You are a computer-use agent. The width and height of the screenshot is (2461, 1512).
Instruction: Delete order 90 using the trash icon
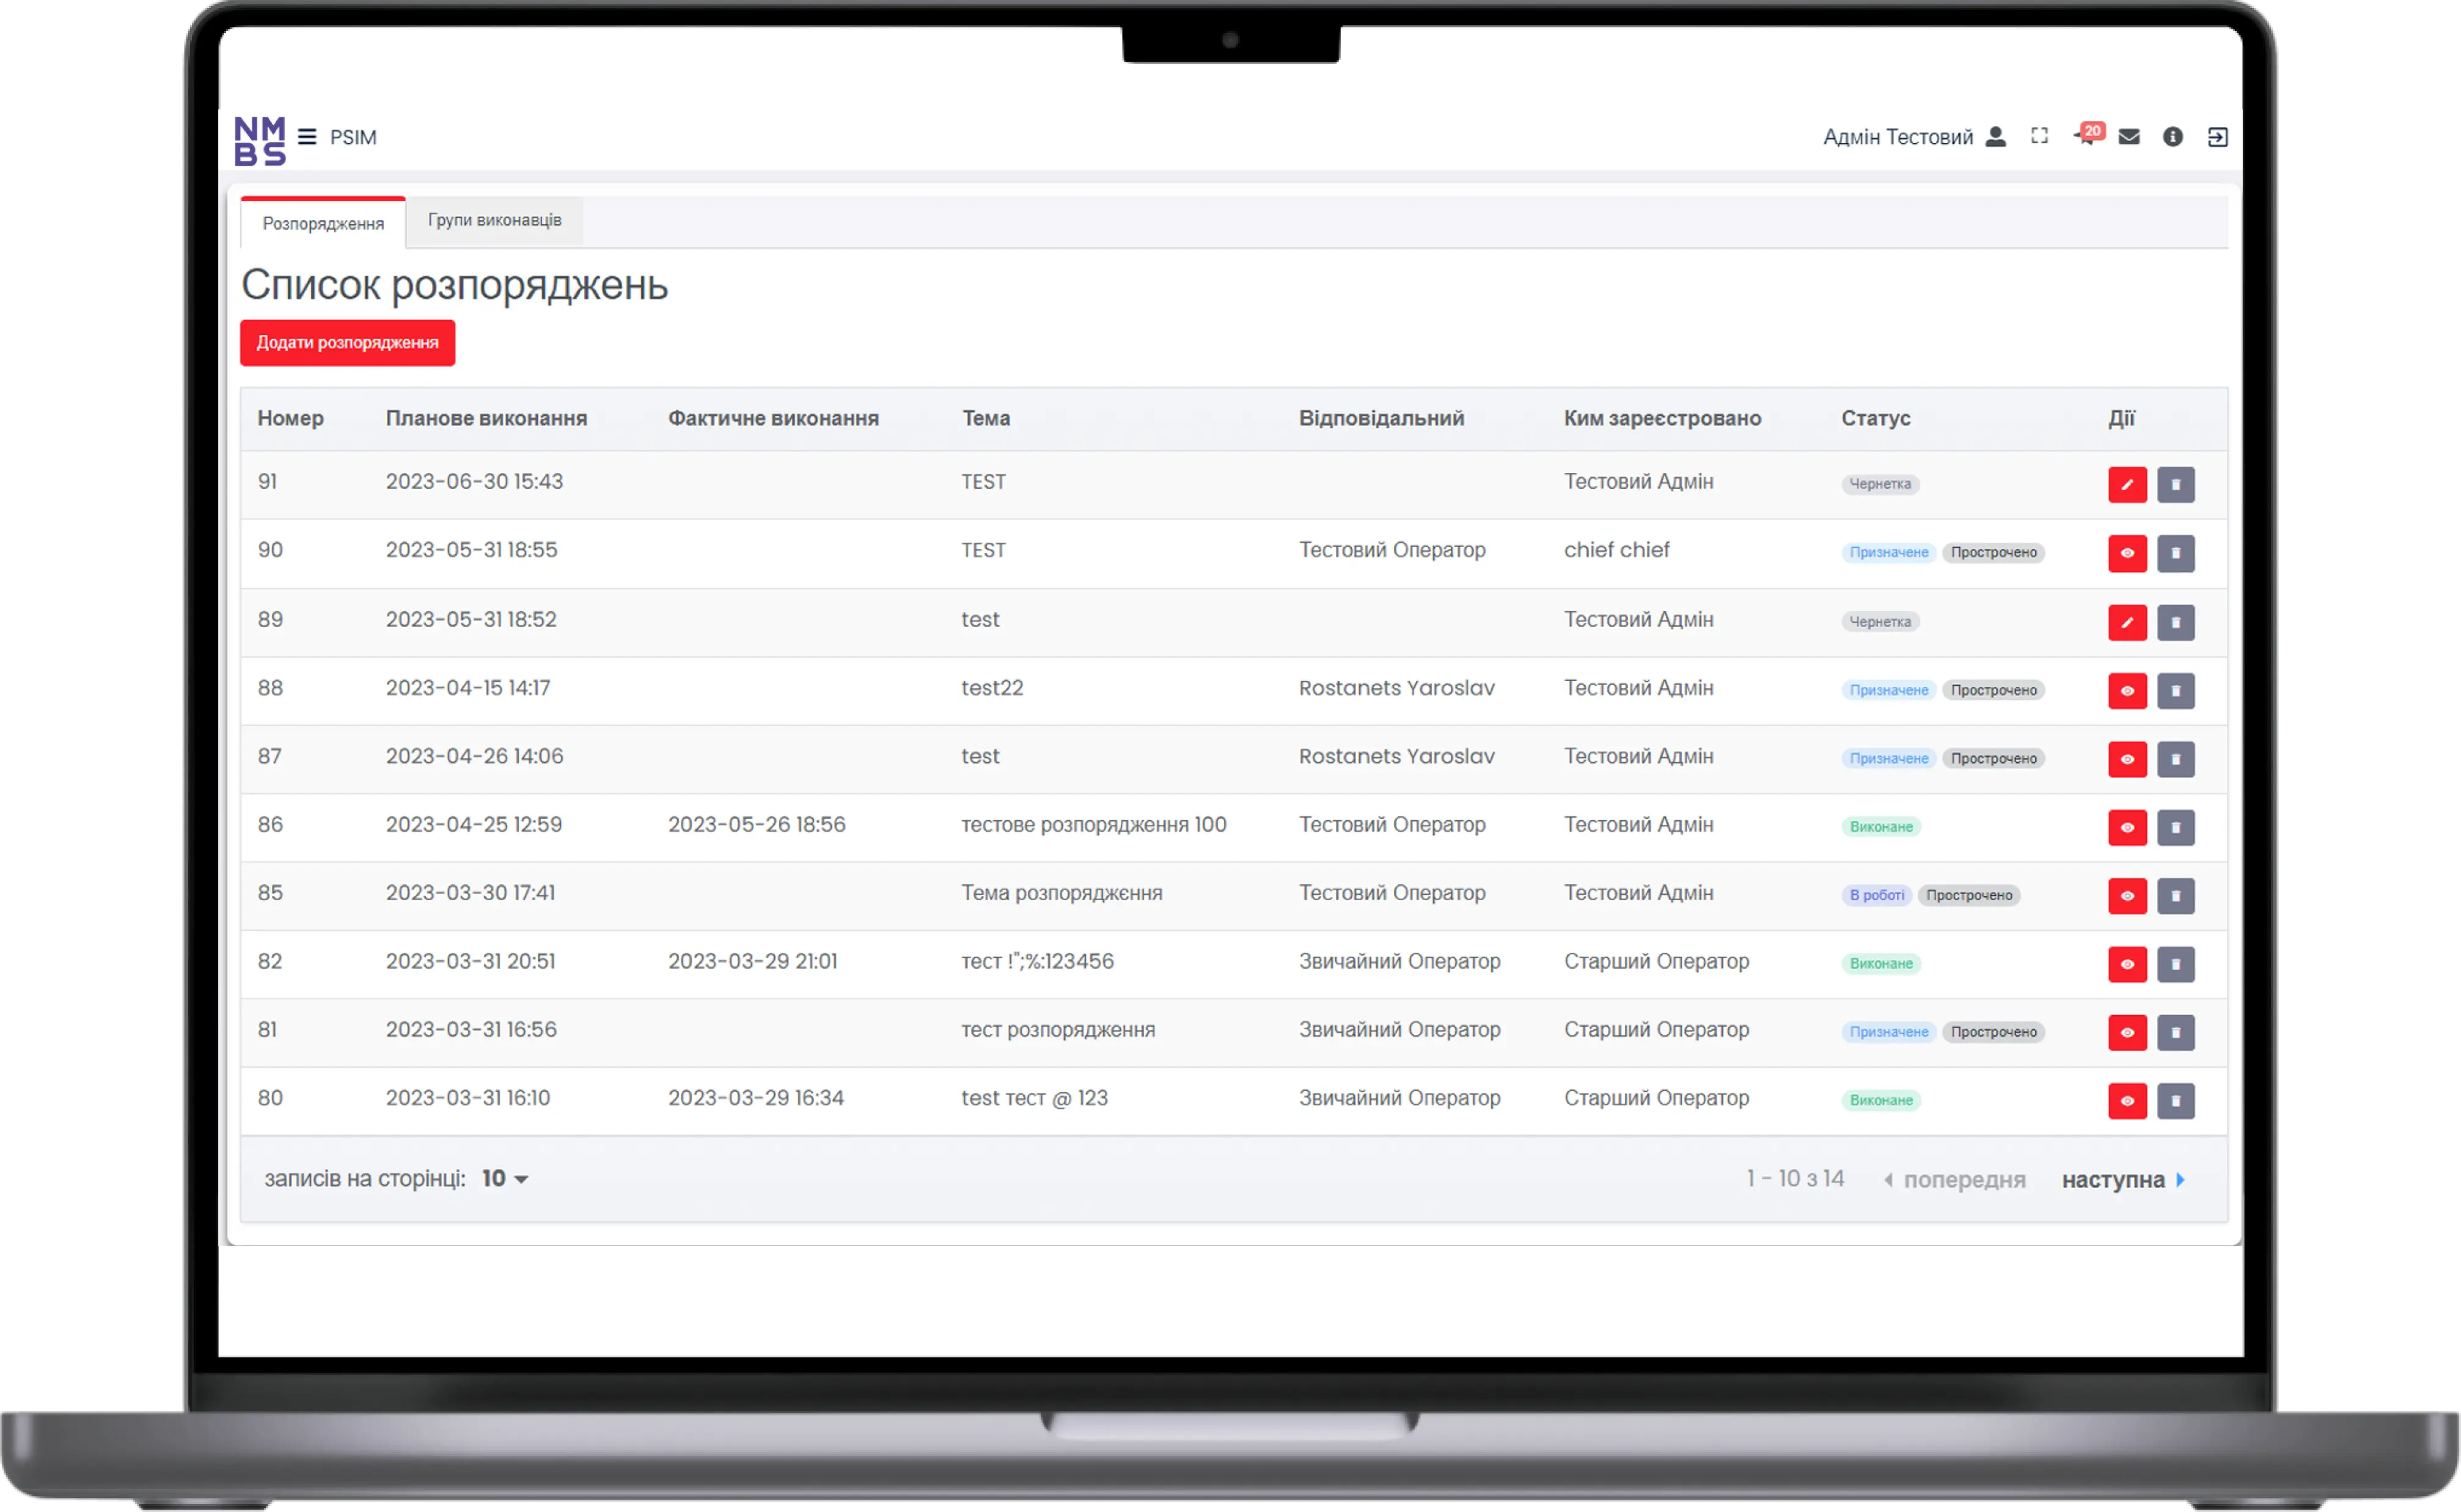tap(2177, 553)
